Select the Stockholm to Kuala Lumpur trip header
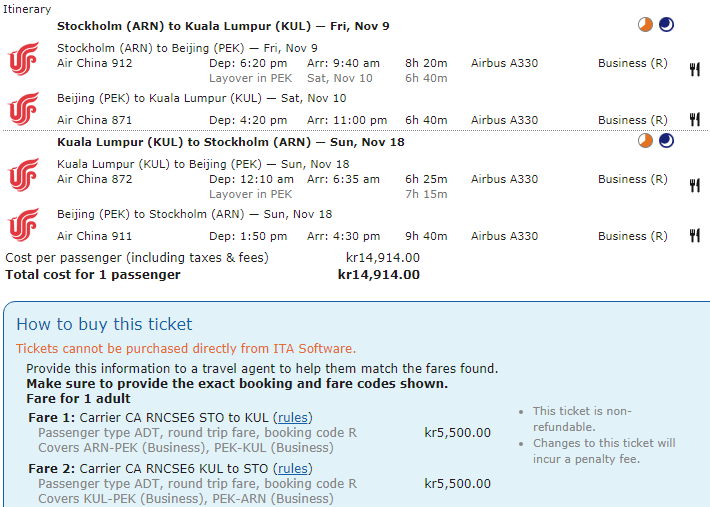This screenshot has height=507, width=710. pyautogui.click(x=224, y=26)
